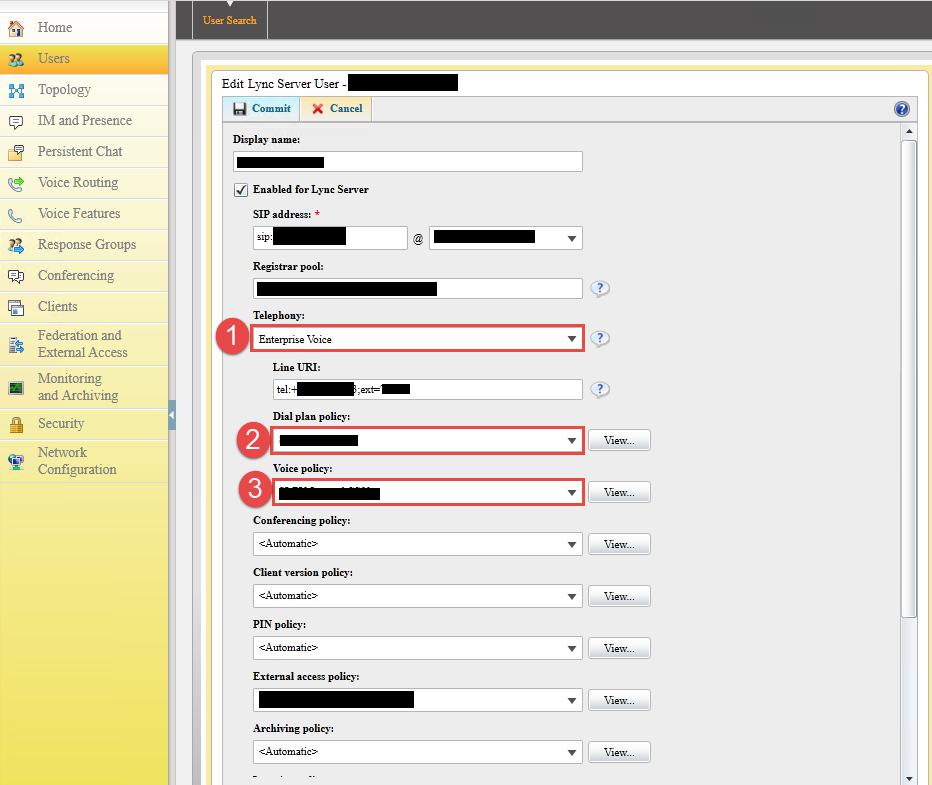Click the Cancel button

tap(336, 109)
